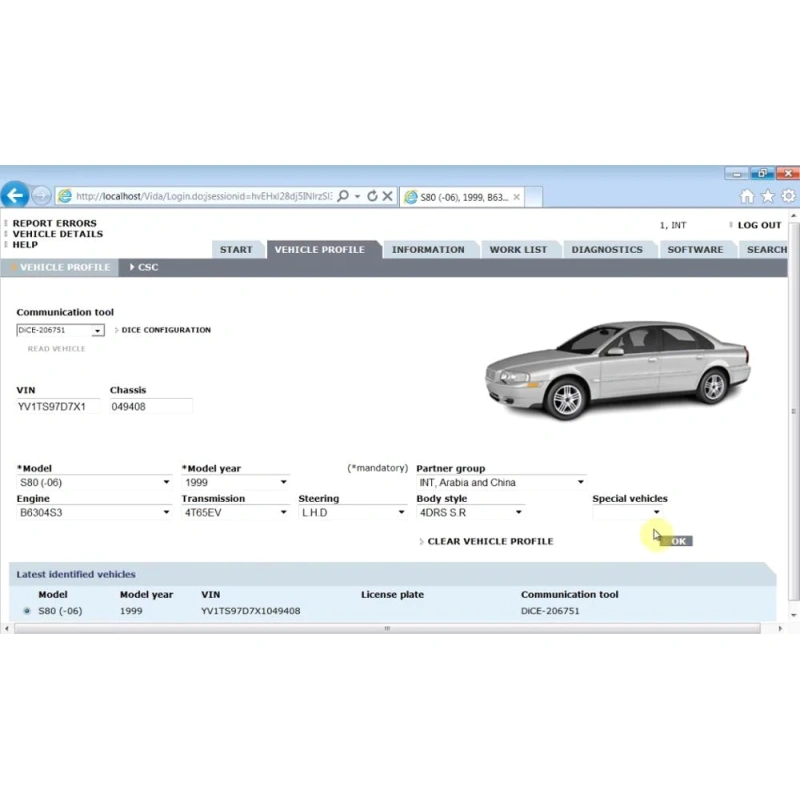Click the vertical scrollbar up arrow
Viewport: 800px width, 800px height.
[793, 216]
